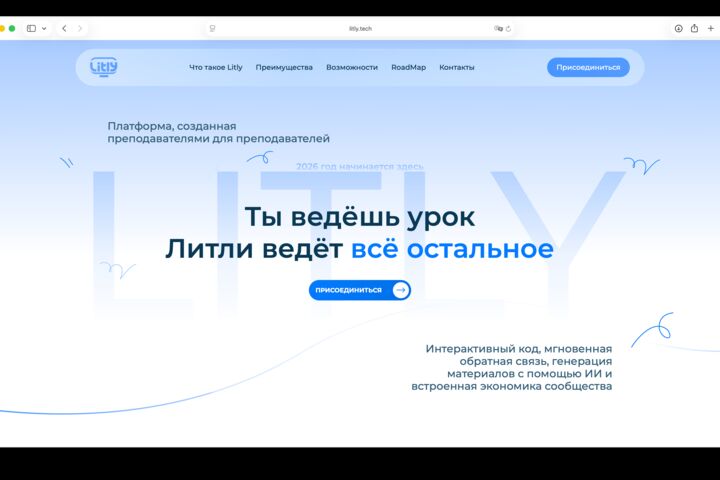Go back with the browser back arrow
Screen dimensions: 720x480
click(64, 28)
